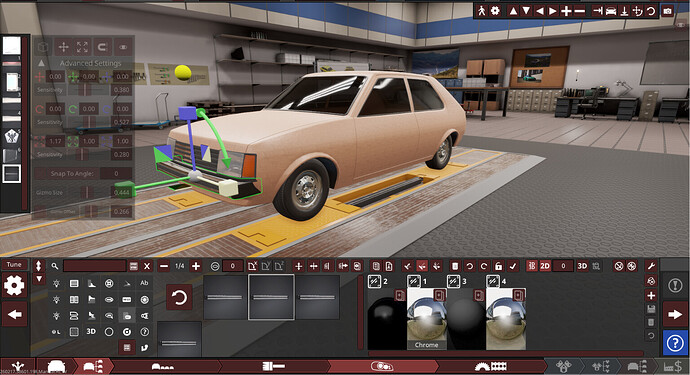Select the highlighted middle grille thumbnail
The height and width of the screenshot is (375, 690).
[x=271, y=297]
